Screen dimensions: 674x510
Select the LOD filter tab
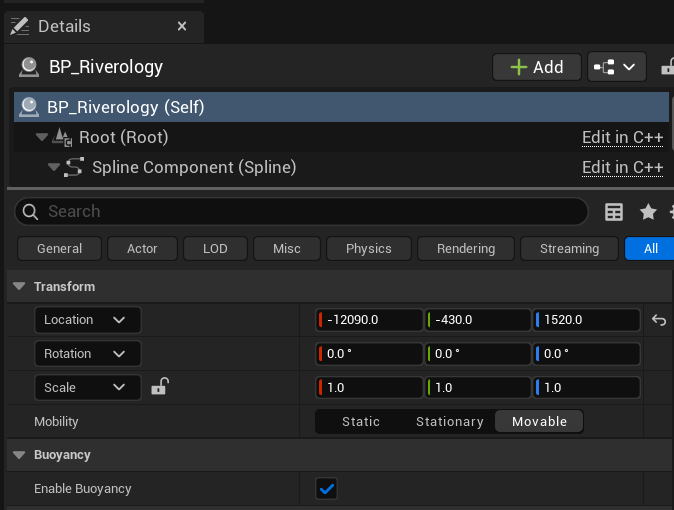[x=215, y=249]
